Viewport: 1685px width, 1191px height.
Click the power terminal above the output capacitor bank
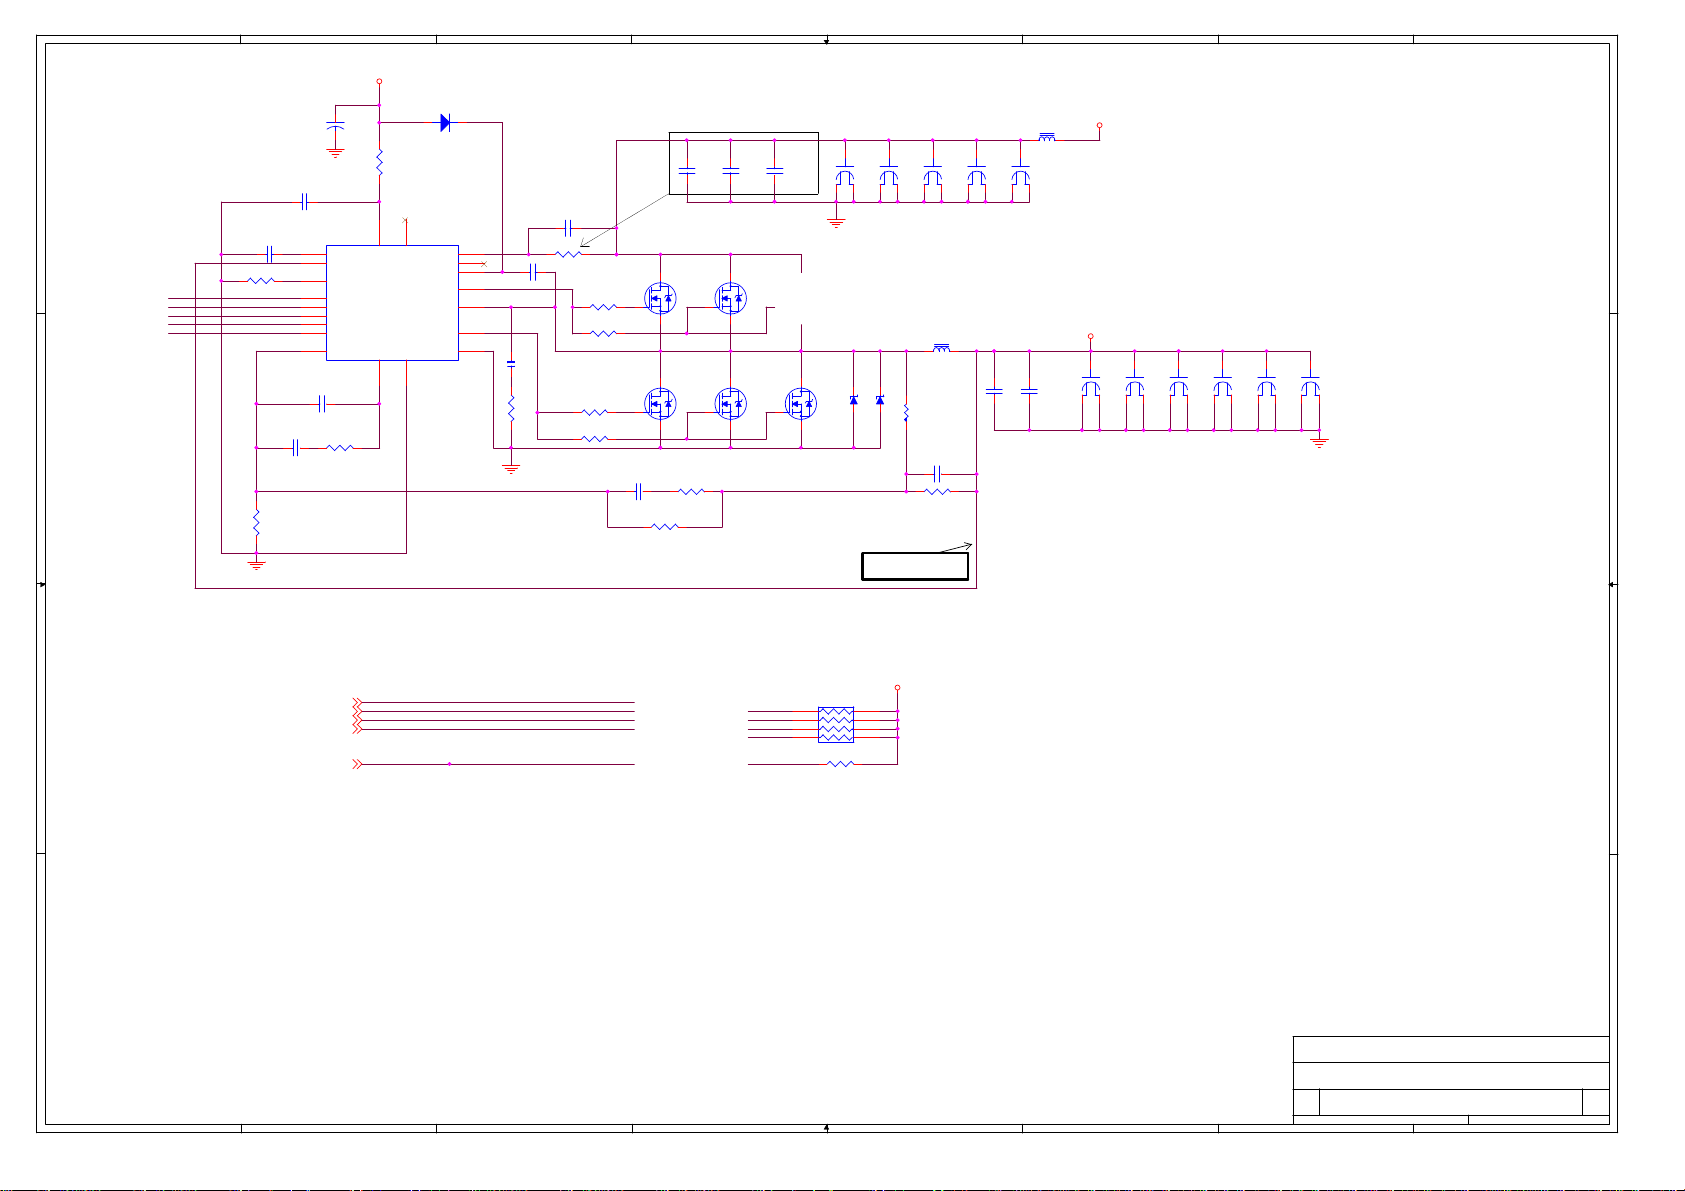tap(1091, 336)
